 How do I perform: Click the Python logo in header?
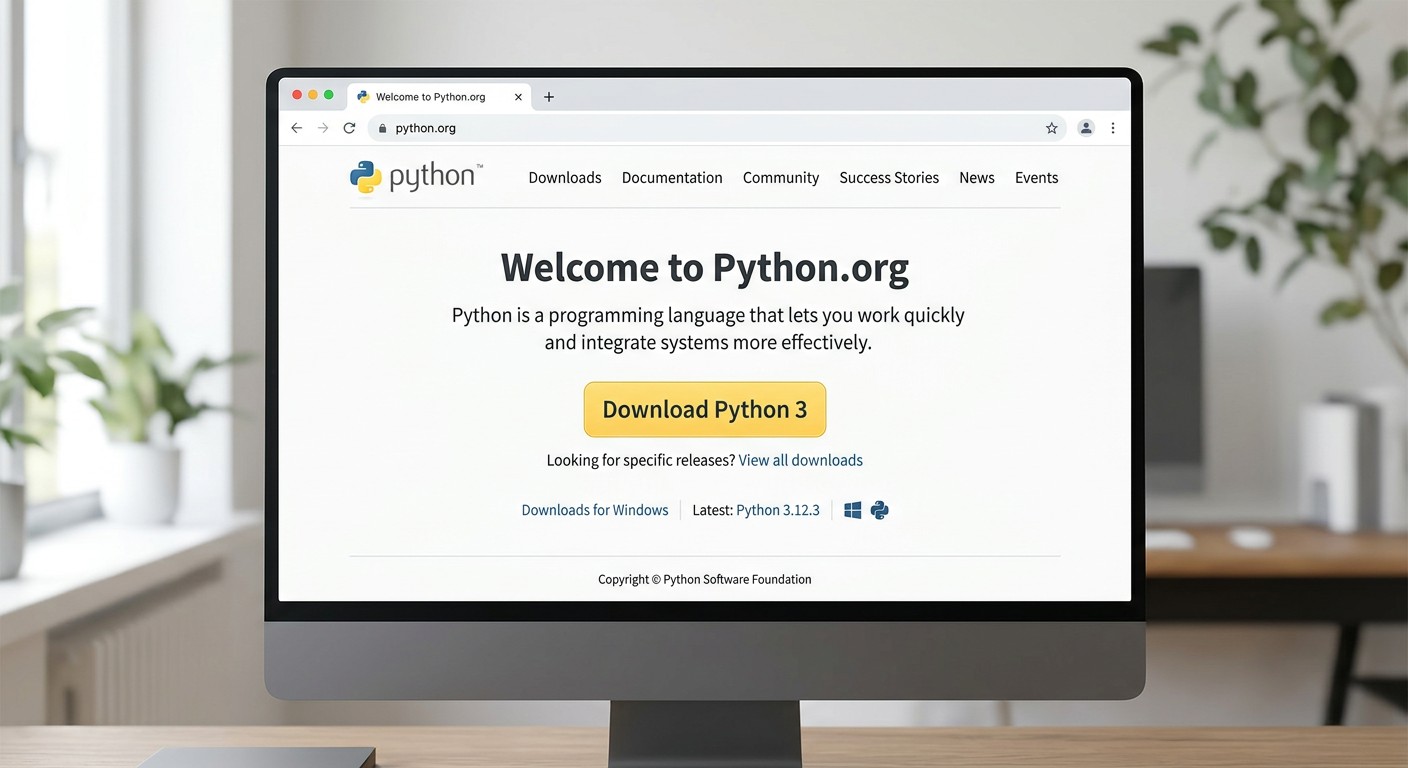[416, 177]
